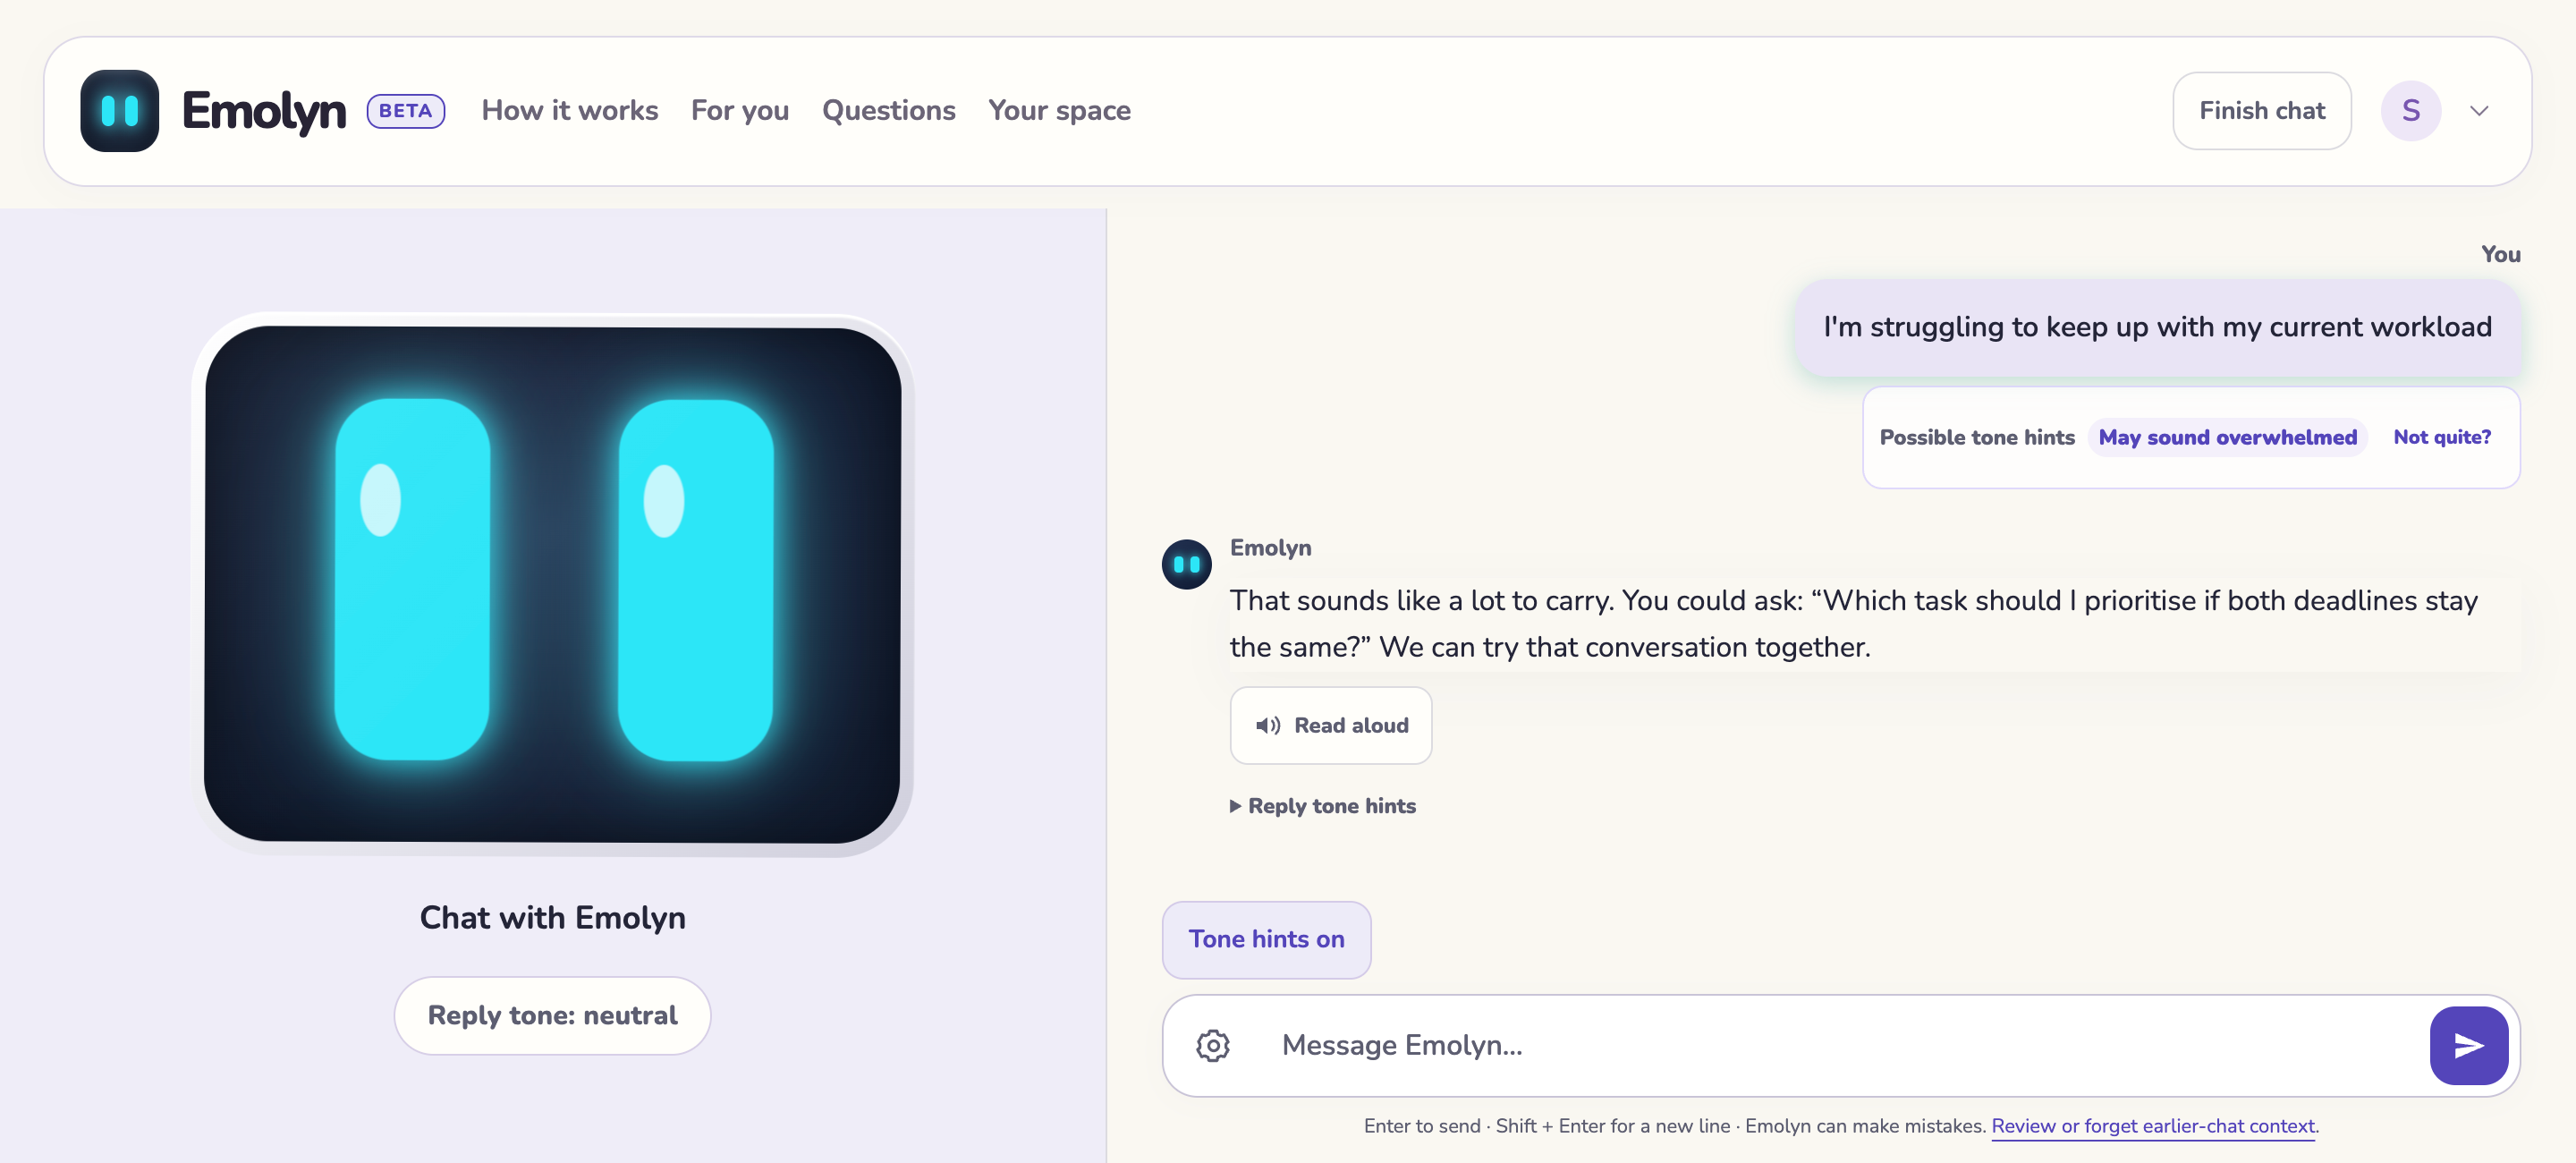The image size is (2576, 1163).
Task: Click the Emolyn sender name label
Action: 1270,548
